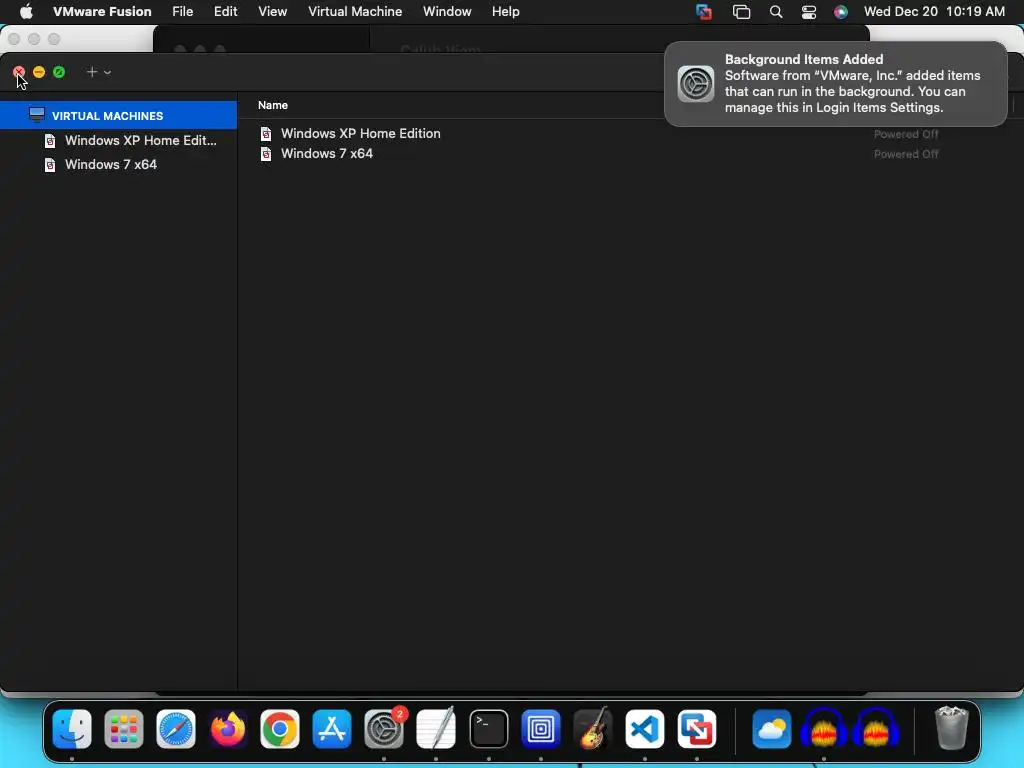Click the monitor icon beside VIRTUAL MACHINES

[x=37, y=115]
